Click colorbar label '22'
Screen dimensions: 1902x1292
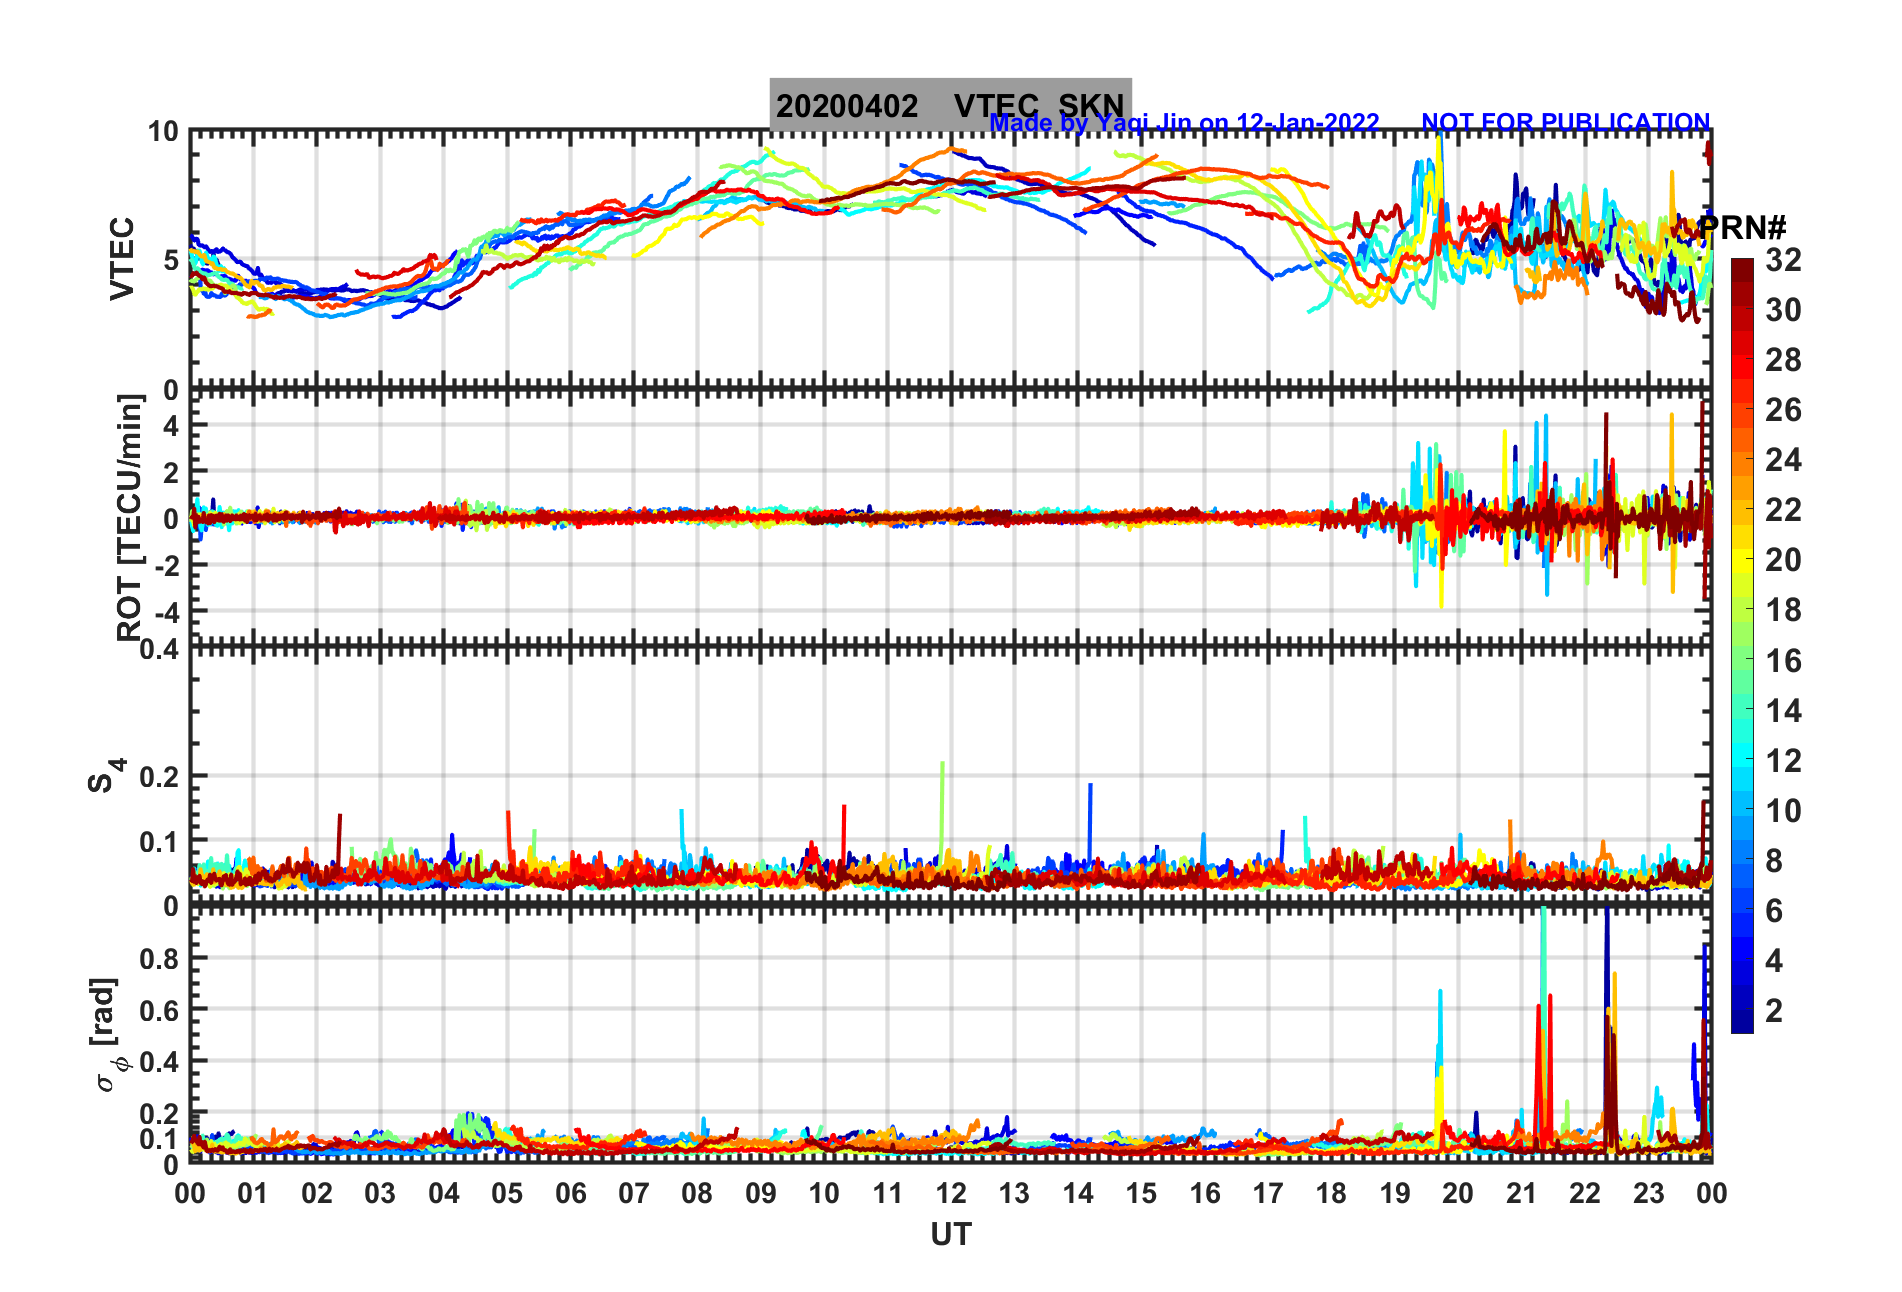(x=1783, y=510)
